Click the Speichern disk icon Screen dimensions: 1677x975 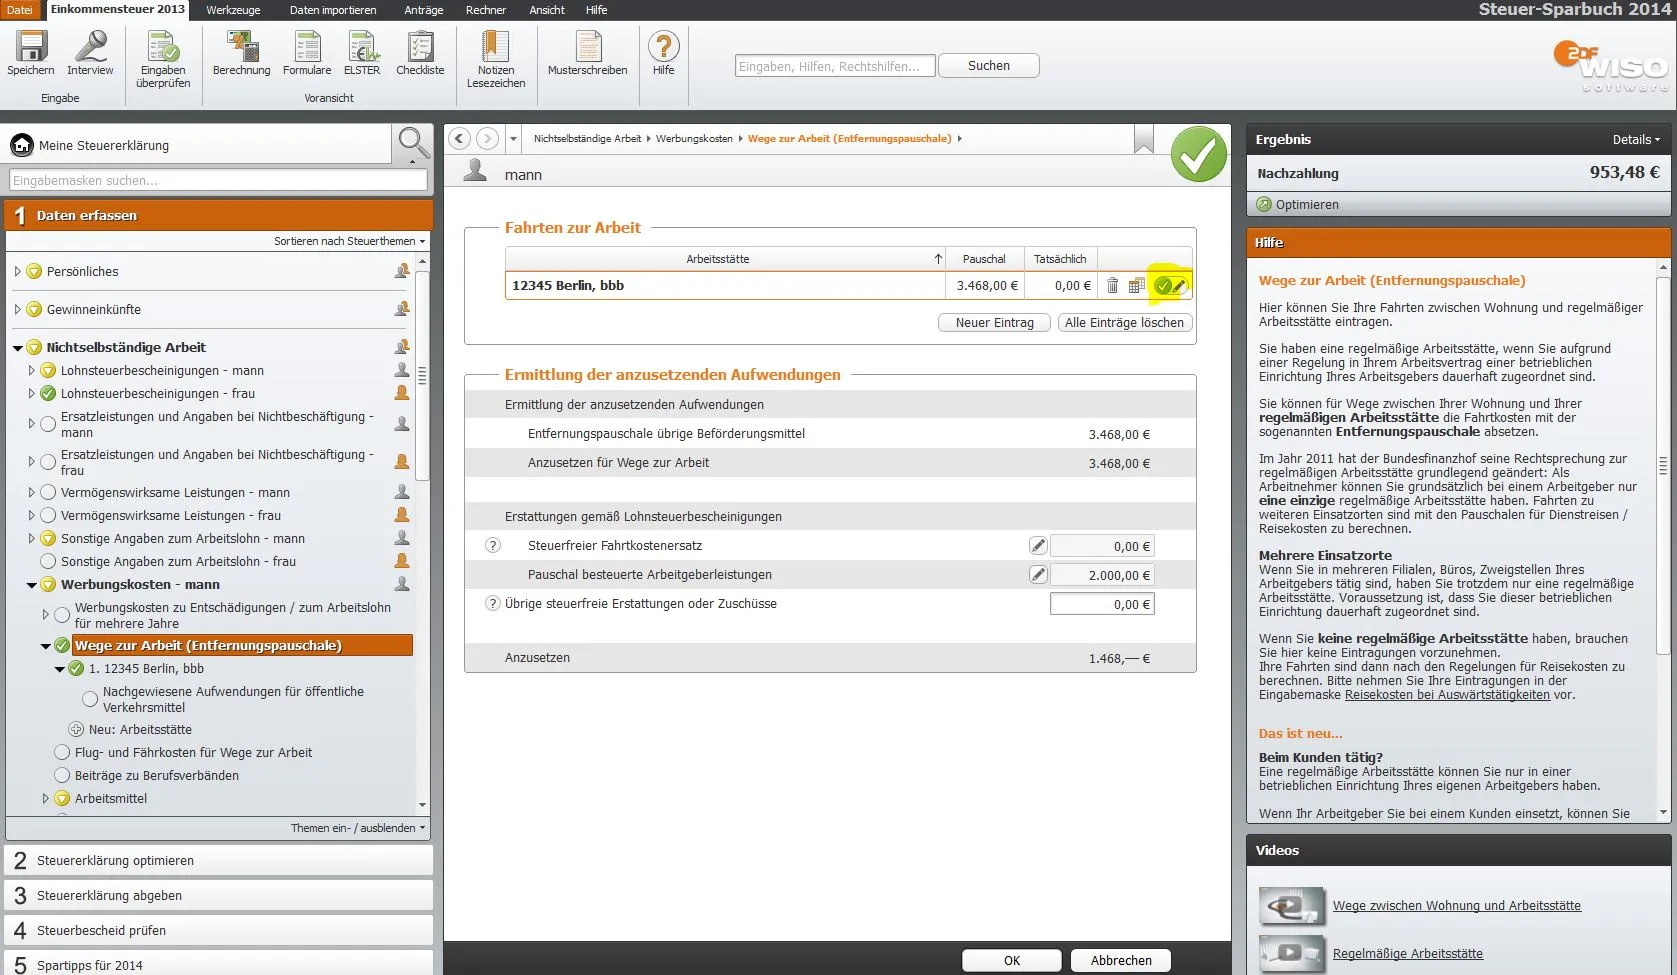[x=31, y=47]
